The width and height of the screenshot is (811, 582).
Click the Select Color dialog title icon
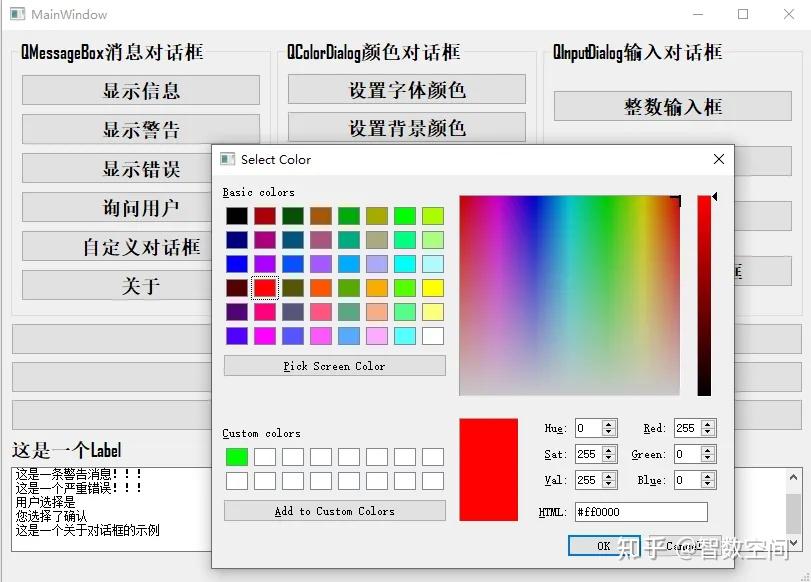(226, 159)
